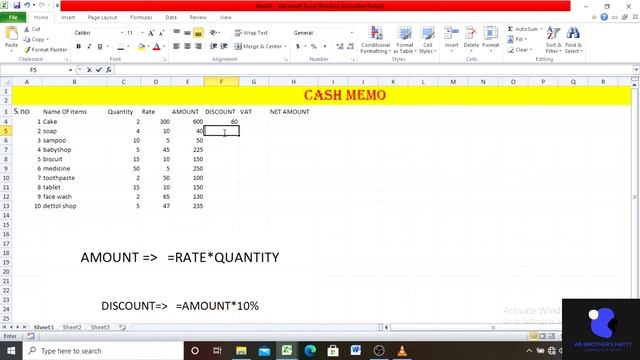
Task: Apply Percent Style format
Action: click(313, 47)
